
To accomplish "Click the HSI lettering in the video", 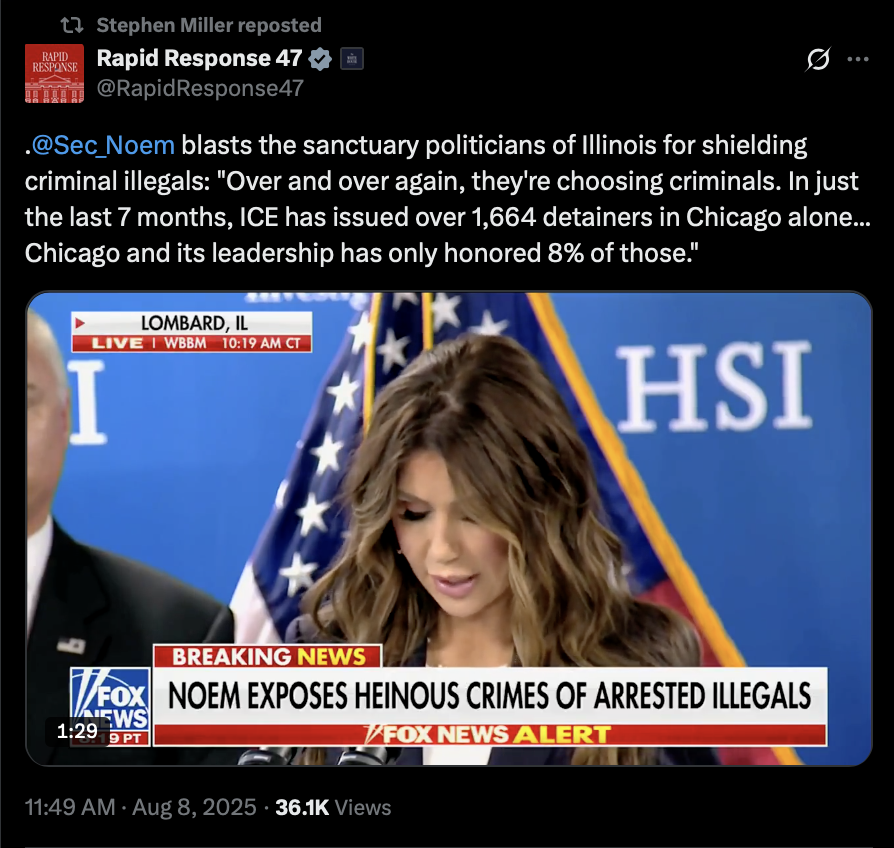I will coord(714,386).
